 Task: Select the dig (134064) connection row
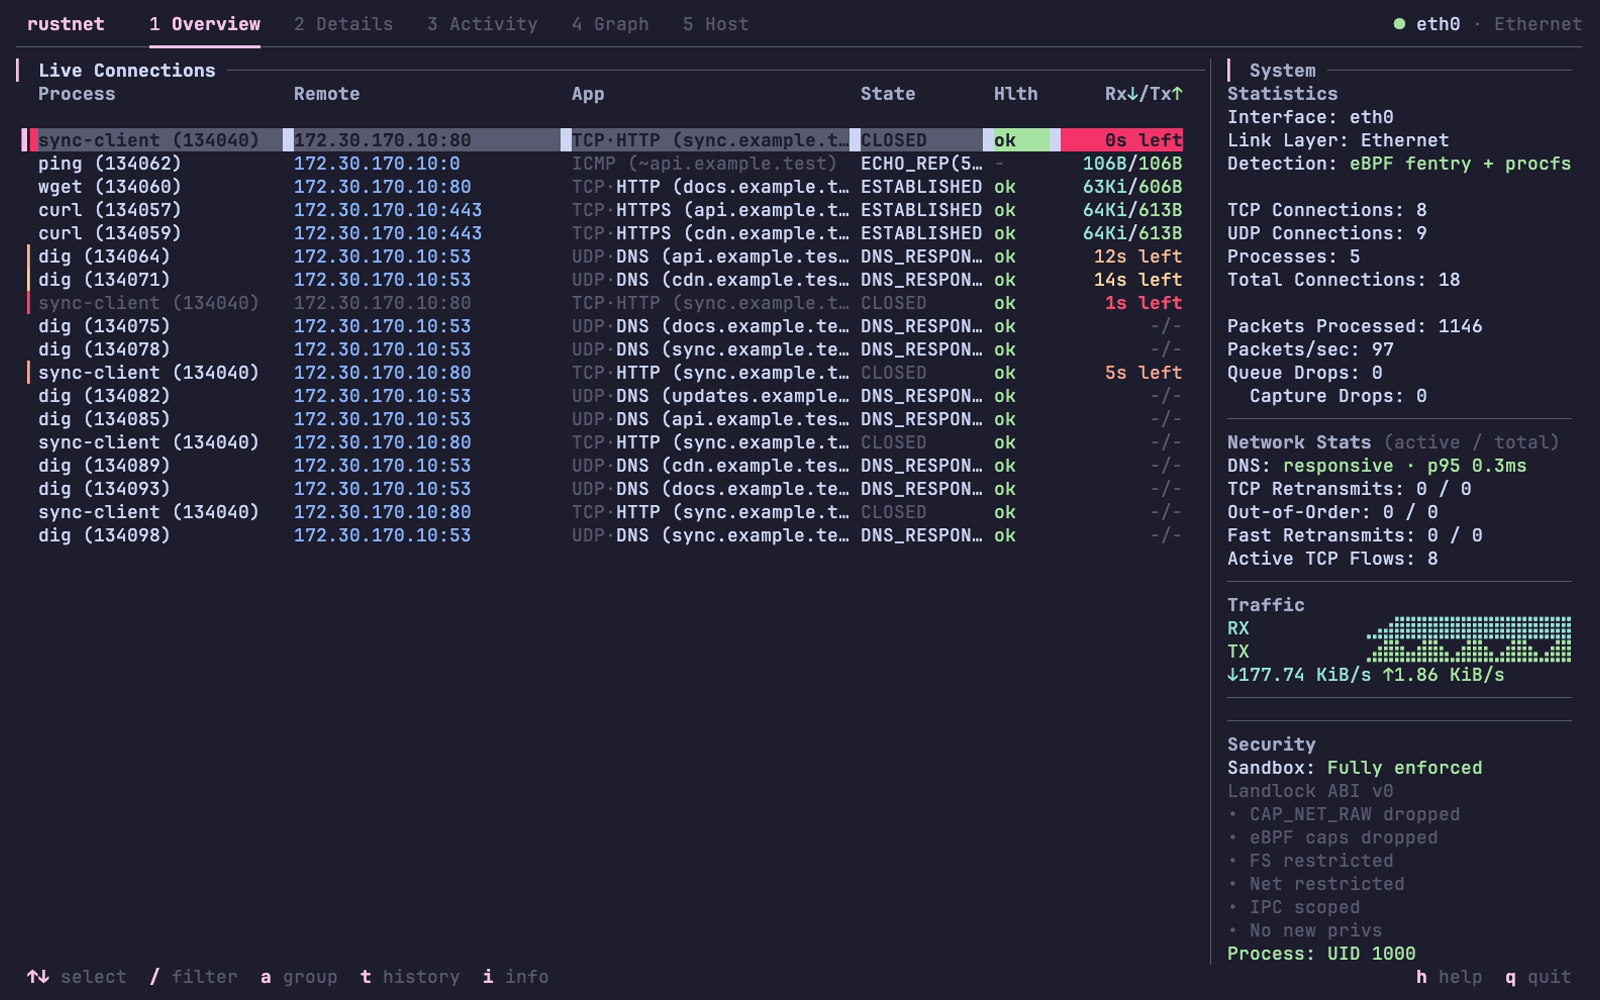click(x=604, y=256)
